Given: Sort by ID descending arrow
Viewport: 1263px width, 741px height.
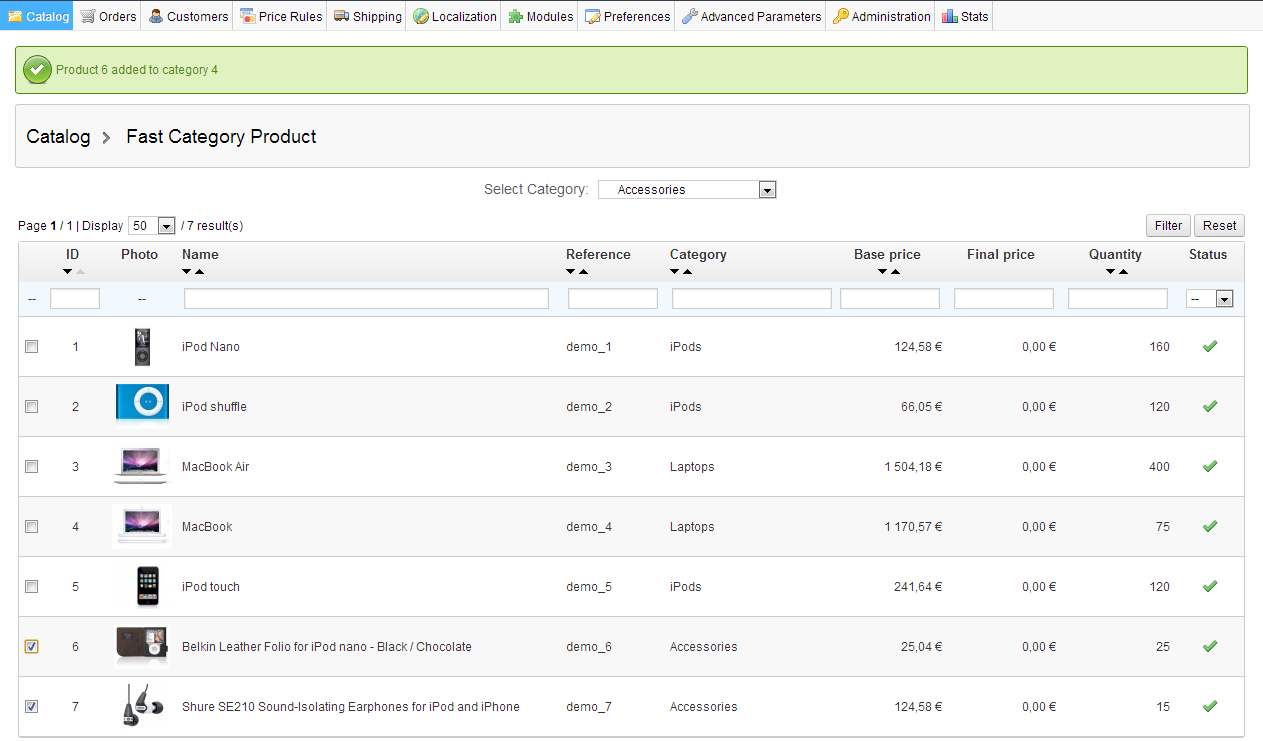Looking at the screenshot, I should [67, 272].
